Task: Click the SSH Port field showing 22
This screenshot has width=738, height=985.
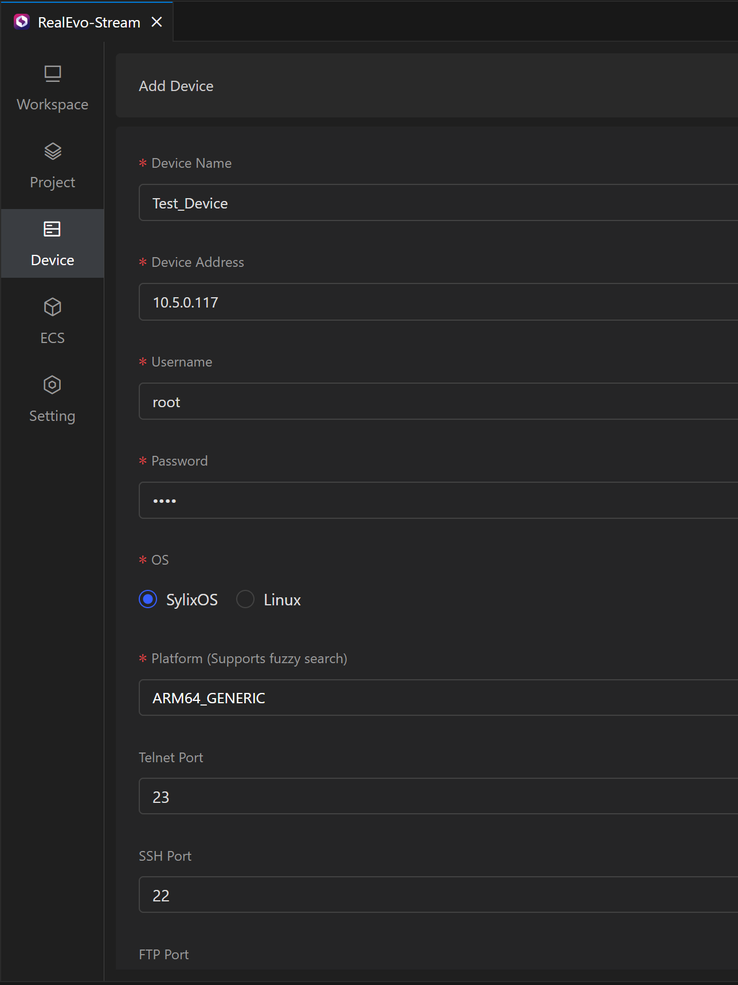Action: [438, 895]
